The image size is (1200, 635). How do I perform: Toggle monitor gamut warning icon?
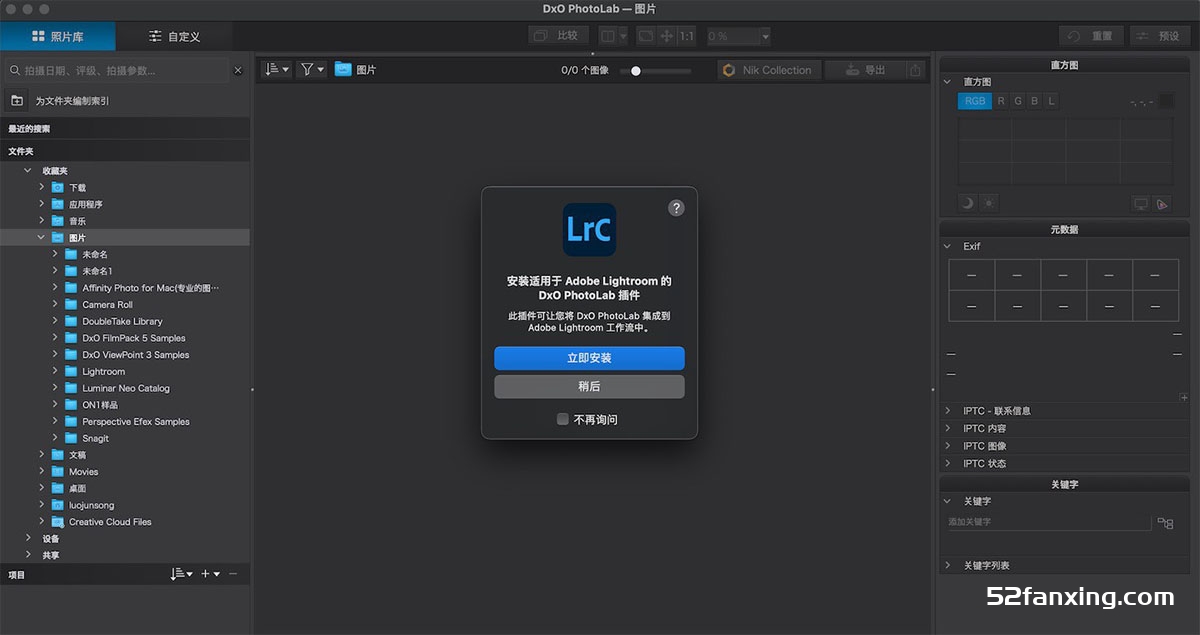1141,203
